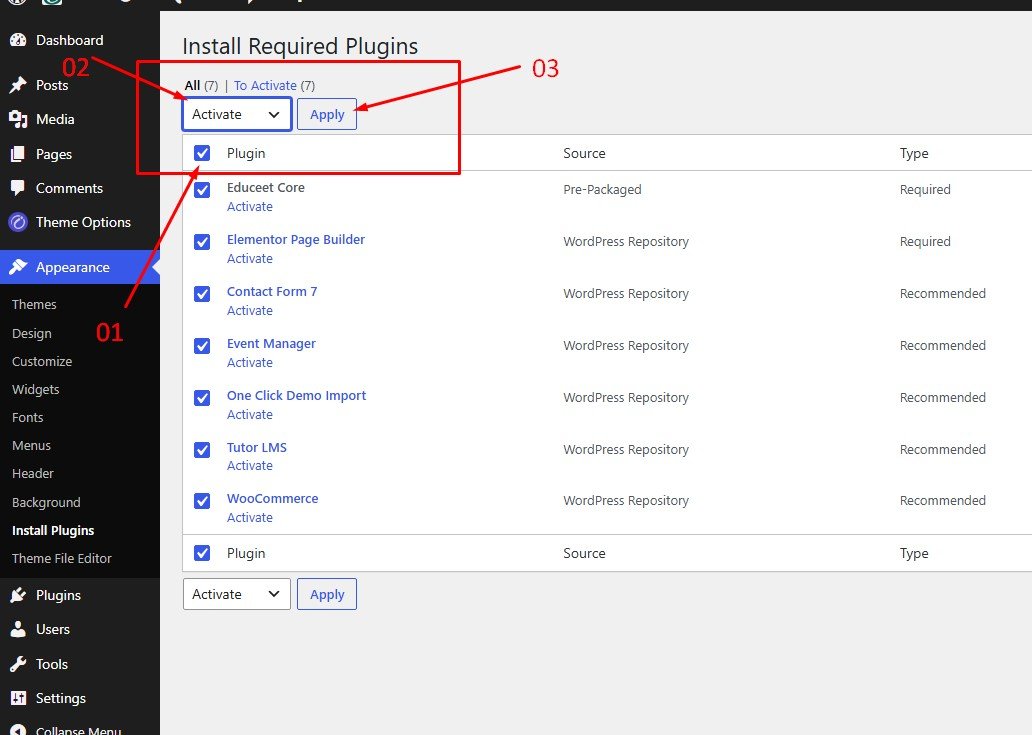
Task: Open the Customize submenu item
Action: pyautogui.click(x=42, y=361)
